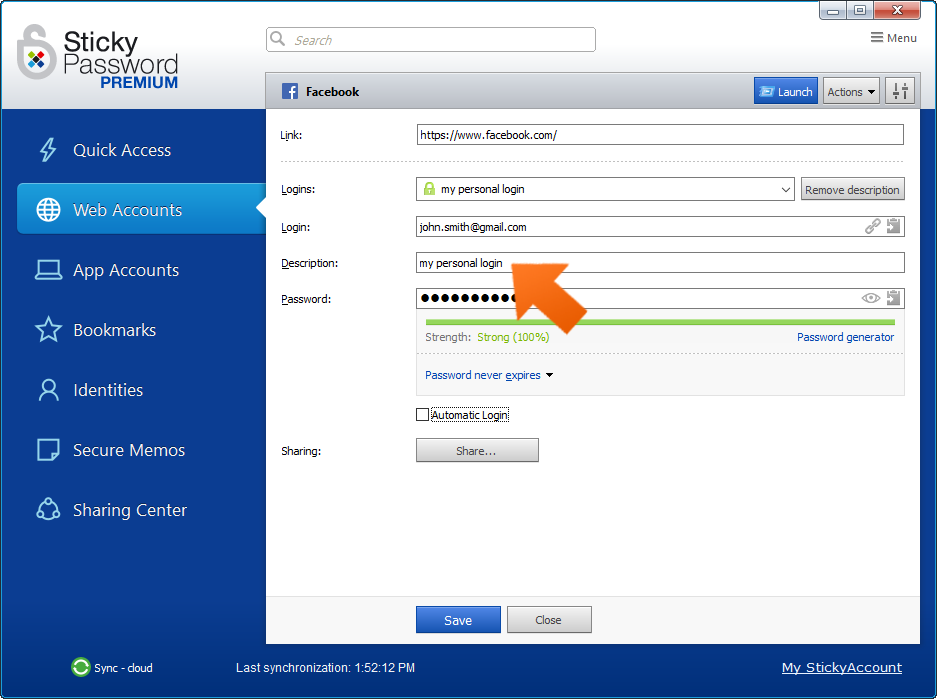Viewport: 937px width, 699px height.
Task: Focus the Search input field
Action: (430, 39)
